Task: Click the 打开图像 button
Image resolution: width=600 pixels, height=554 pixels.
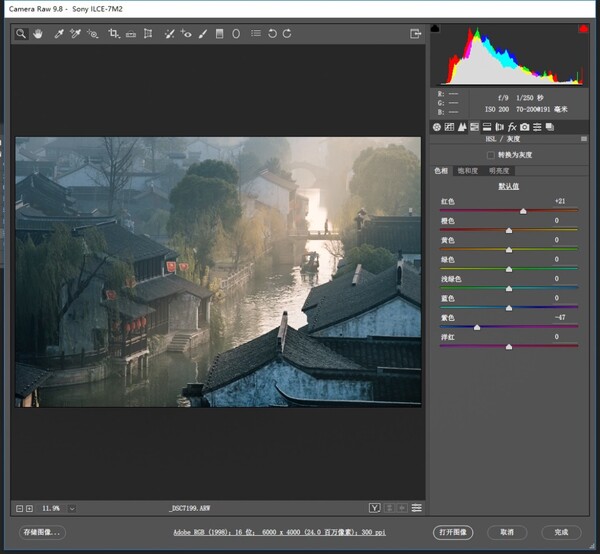Action: tap(453, 532)
